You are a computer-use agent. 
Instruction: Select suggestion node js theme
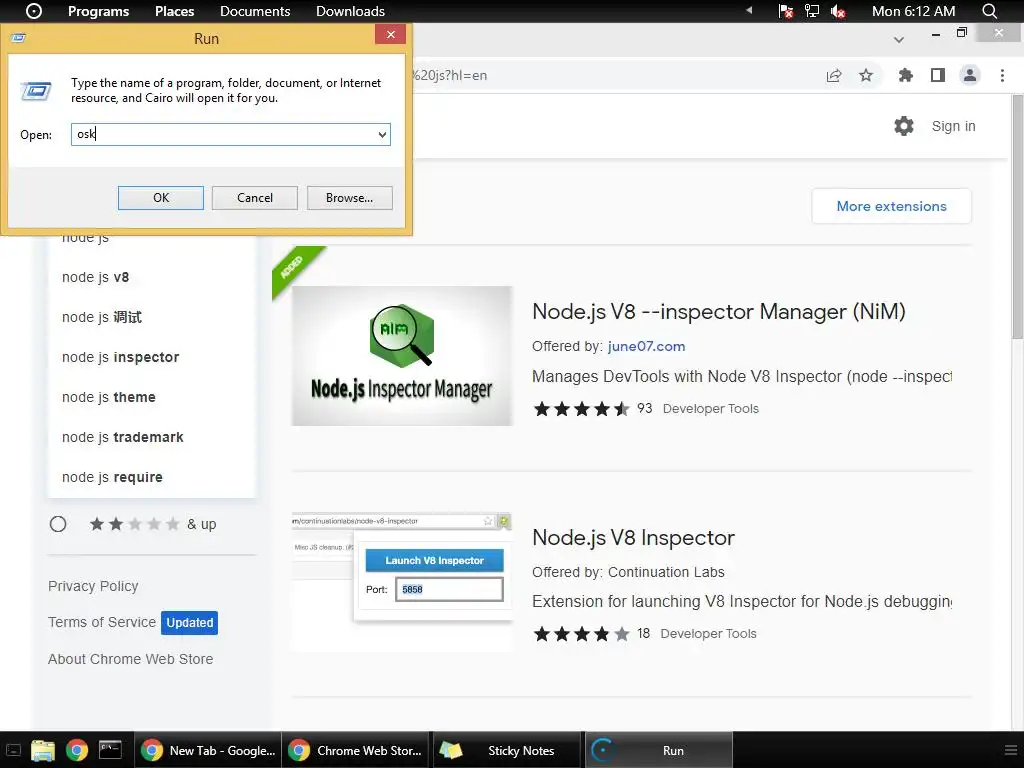(x=152, y=397)
